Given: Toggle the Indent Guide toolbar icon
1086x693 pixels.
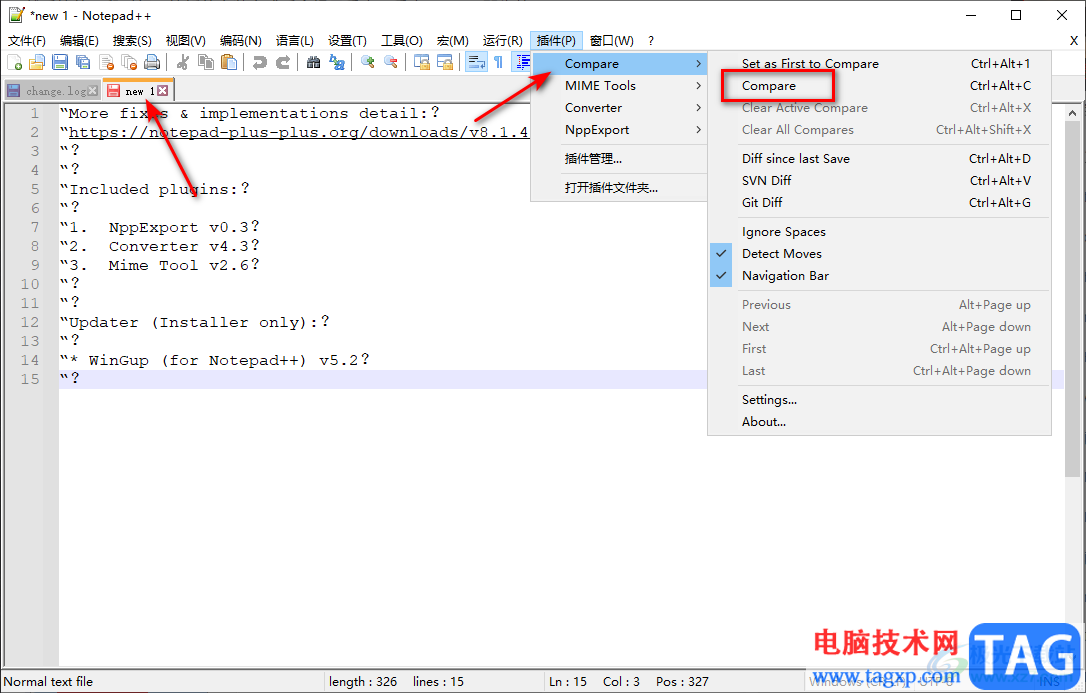Looking at the screenshot, I should pos(522,63).
